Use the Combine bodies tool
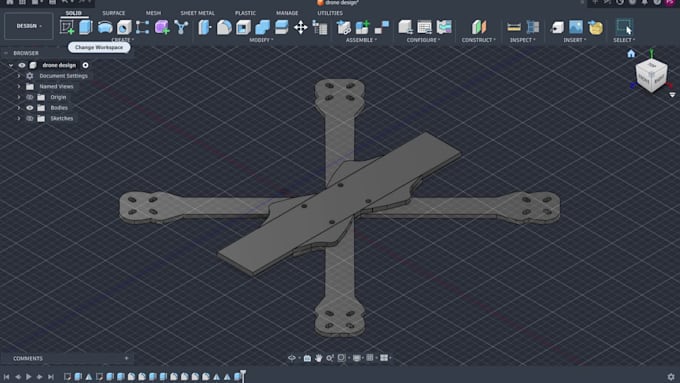 [x=262, y=27]
